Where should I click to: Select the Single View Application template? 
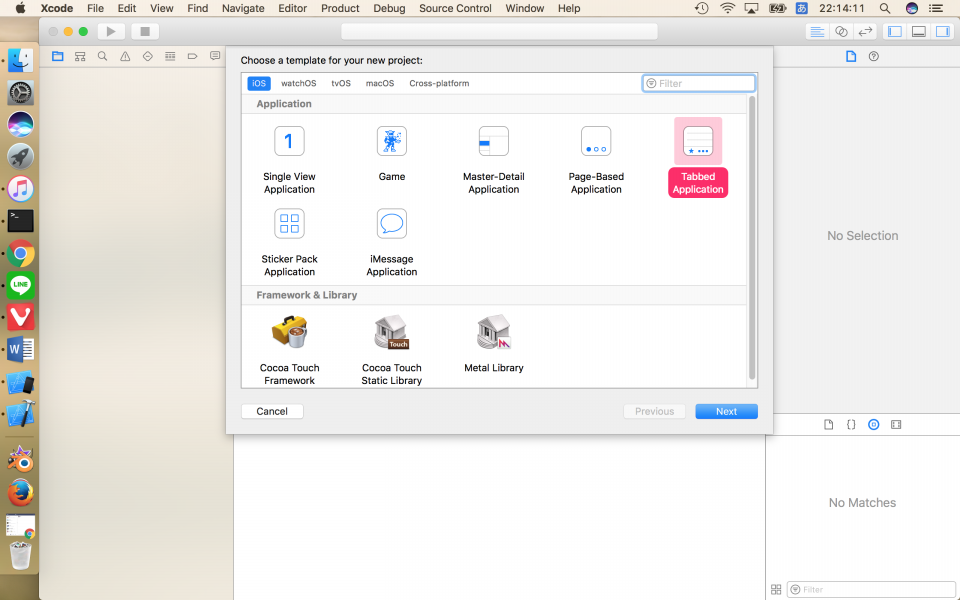tap(289, 157)
